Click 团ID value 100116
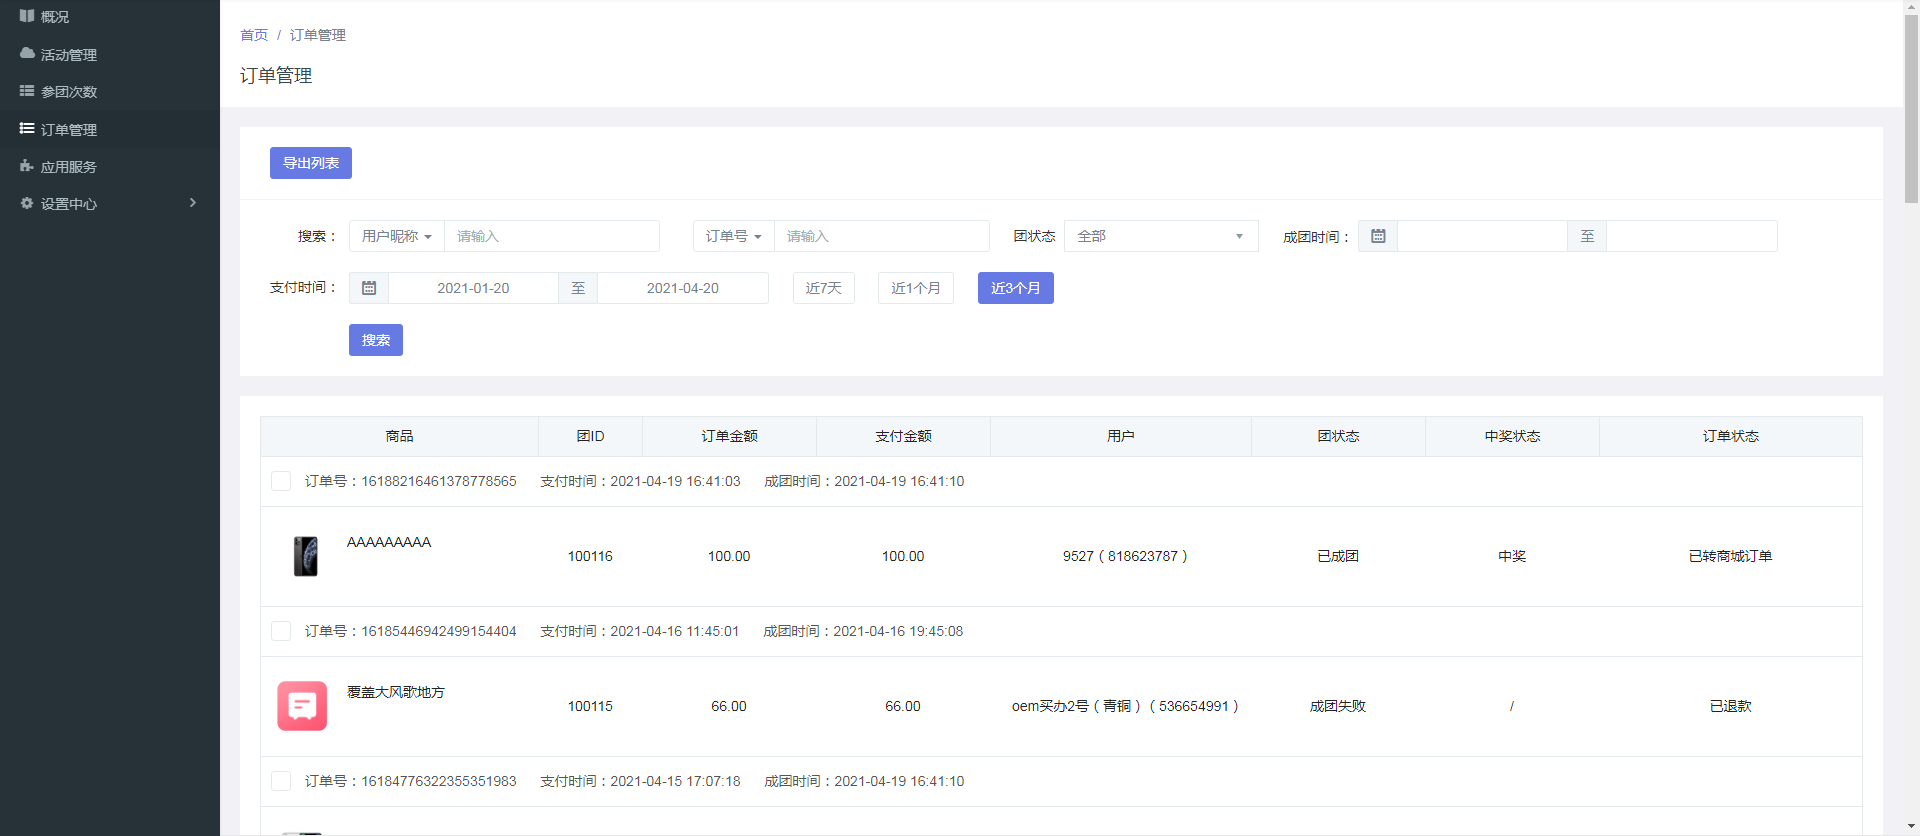This screenshot has height=836, width=1920. pyautogui.click(x=590, y=556)
